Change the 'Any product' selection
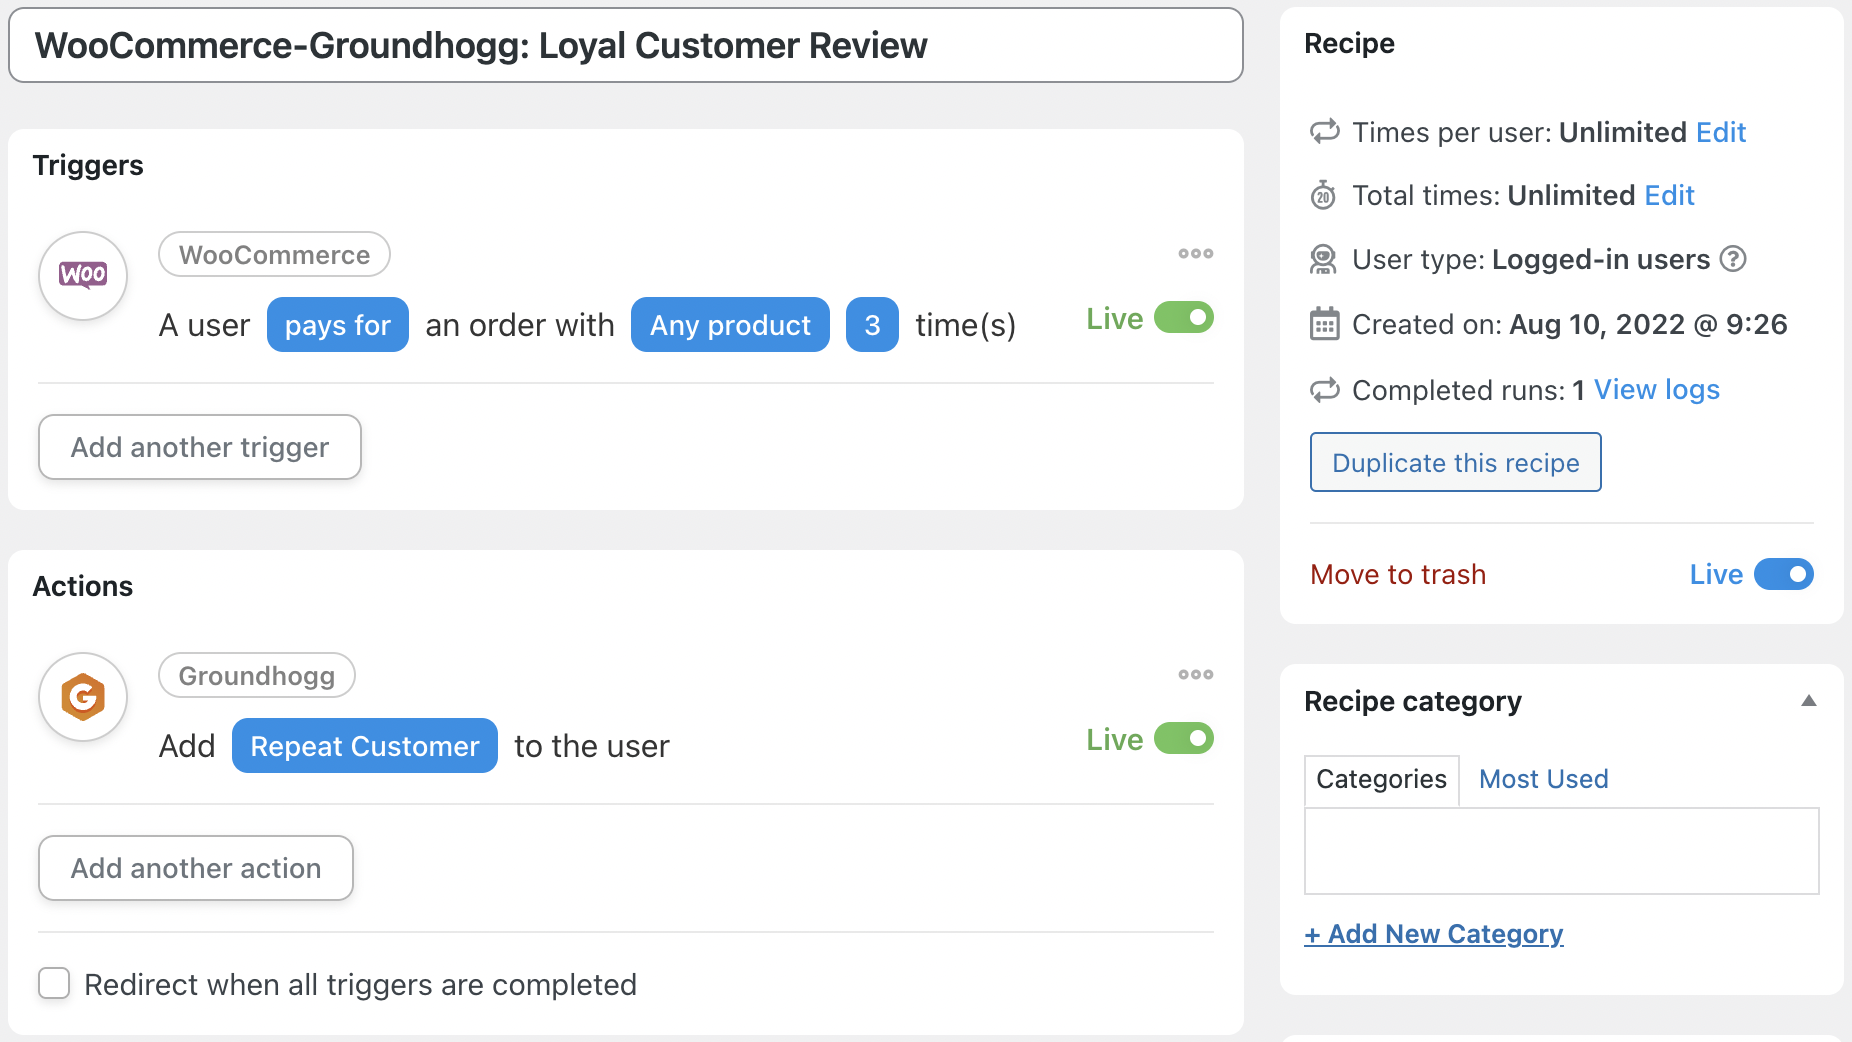The width and height of the screenshot is (1852, 1042). click(x=730, y=324)
